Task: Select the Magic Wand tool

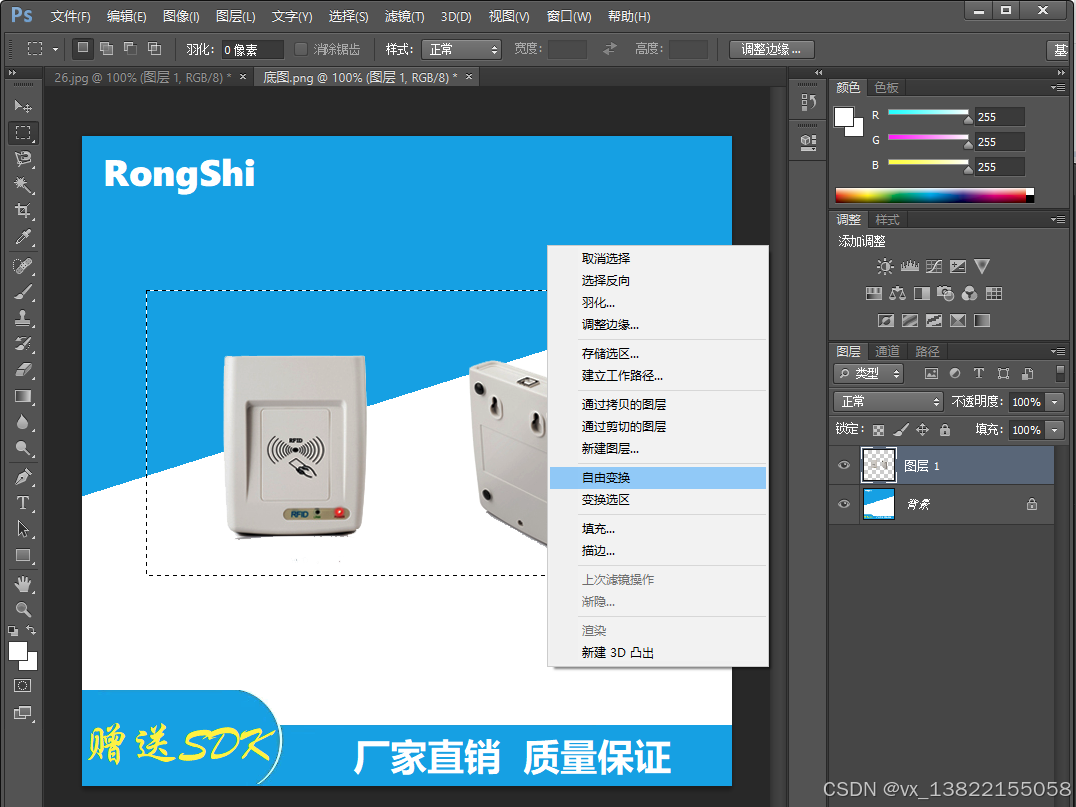Action: point(23,185)
